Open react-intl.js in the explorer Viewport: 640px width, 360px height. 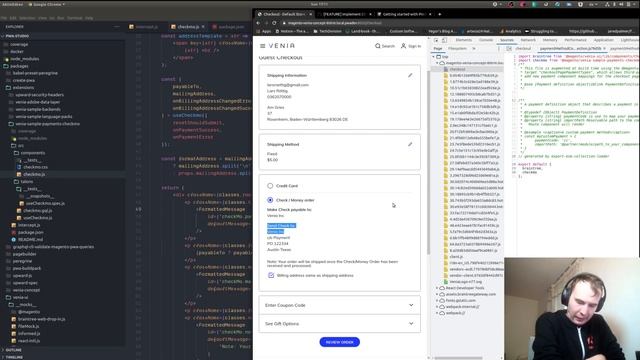pyautogui.click(x=29, y=341)
